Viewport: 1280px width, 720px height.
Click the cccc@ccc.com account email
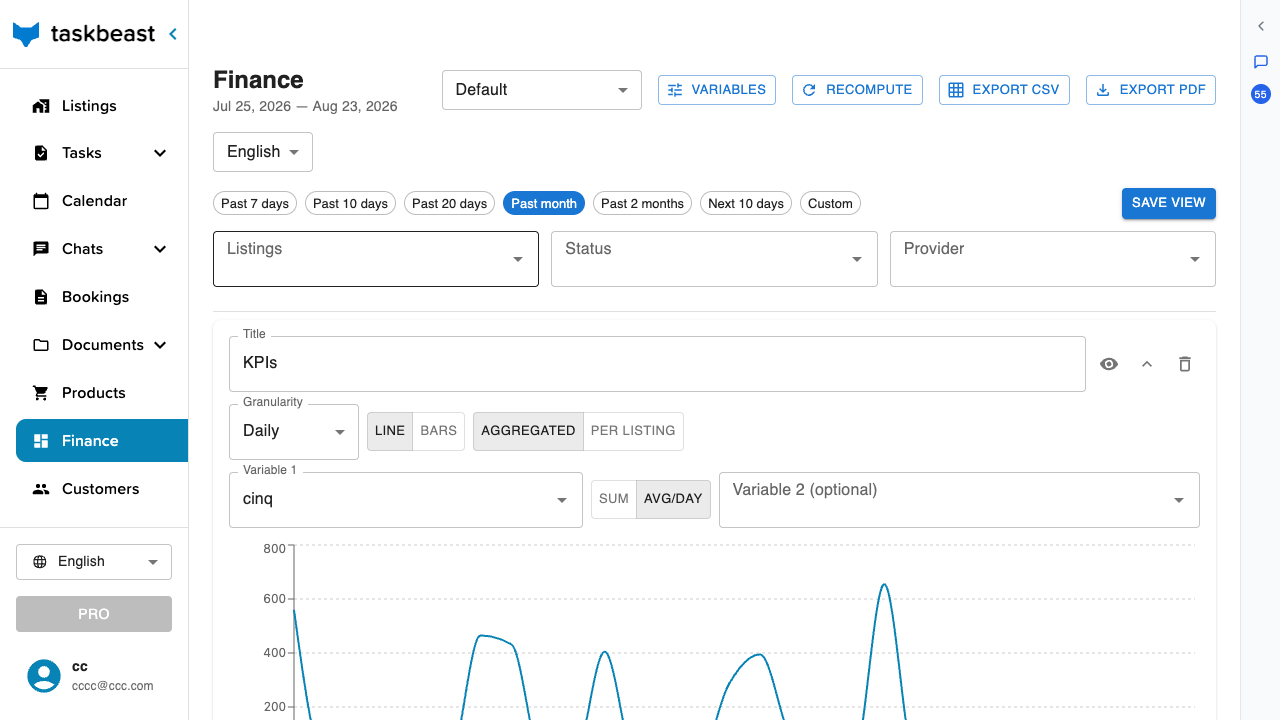112,686
